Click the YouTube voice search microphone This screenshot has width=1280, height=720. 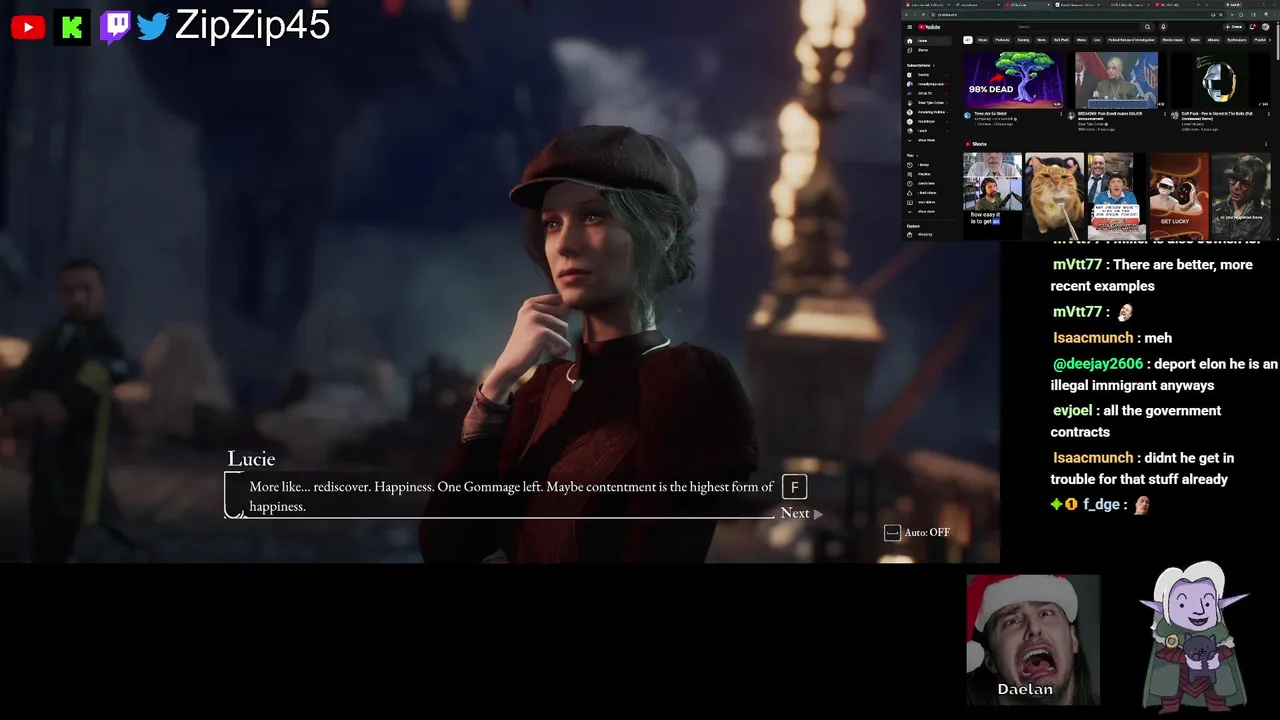[x=1163, y=27]
